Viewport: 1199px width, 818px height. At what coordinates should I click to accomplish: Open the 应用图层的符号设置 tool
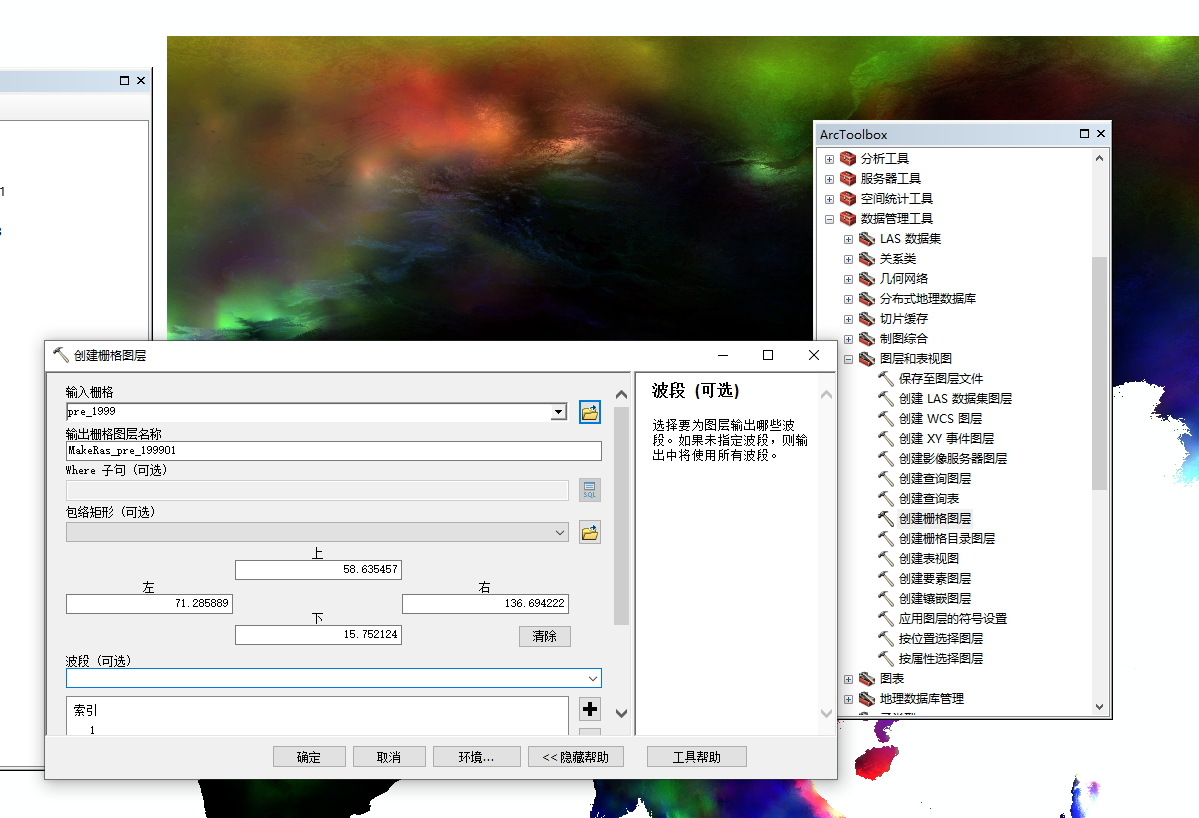pyautogui.click(x=952, y=618)
